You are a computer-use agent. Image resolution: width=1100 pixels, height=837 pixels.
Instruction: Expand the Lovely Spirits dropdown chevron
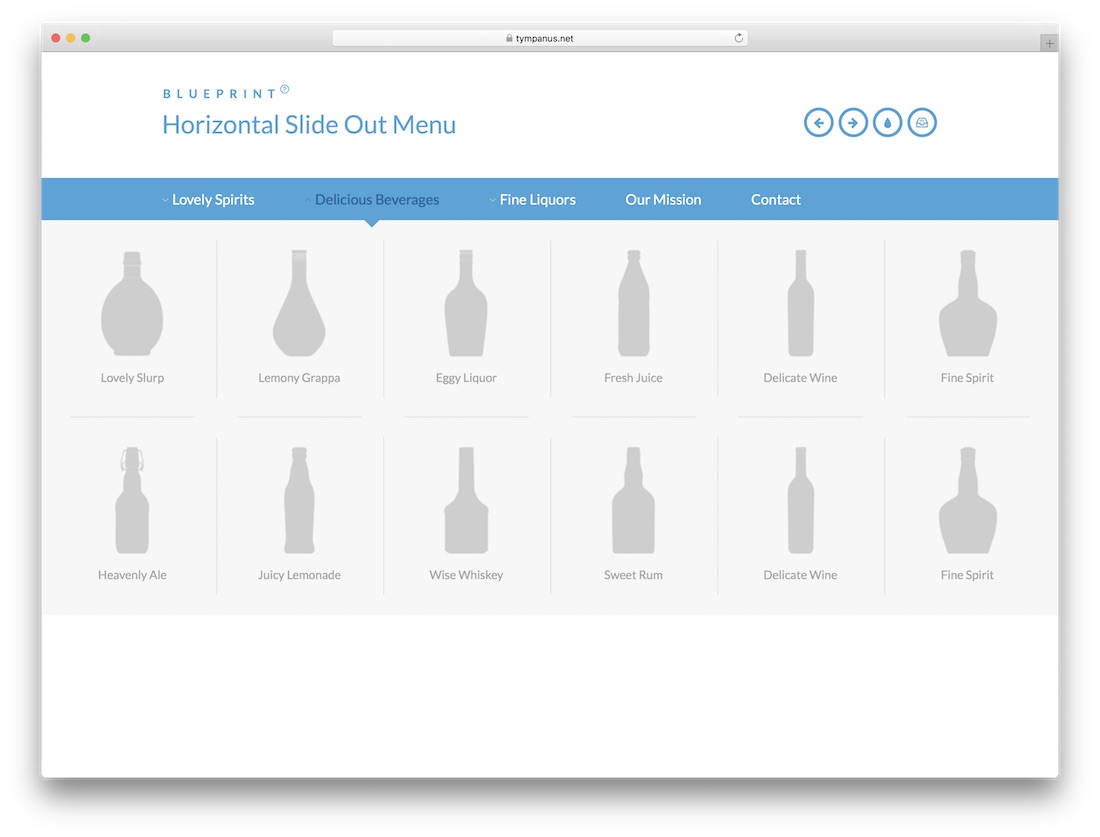[165, 200]
